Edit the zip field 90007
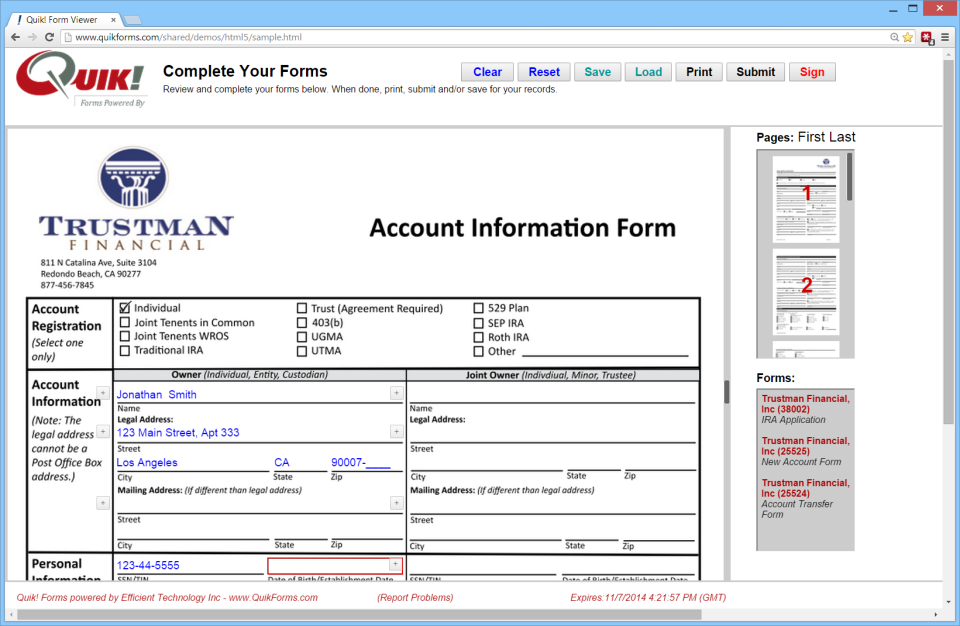Screen dimensions: 960x626 coord(366,462)
